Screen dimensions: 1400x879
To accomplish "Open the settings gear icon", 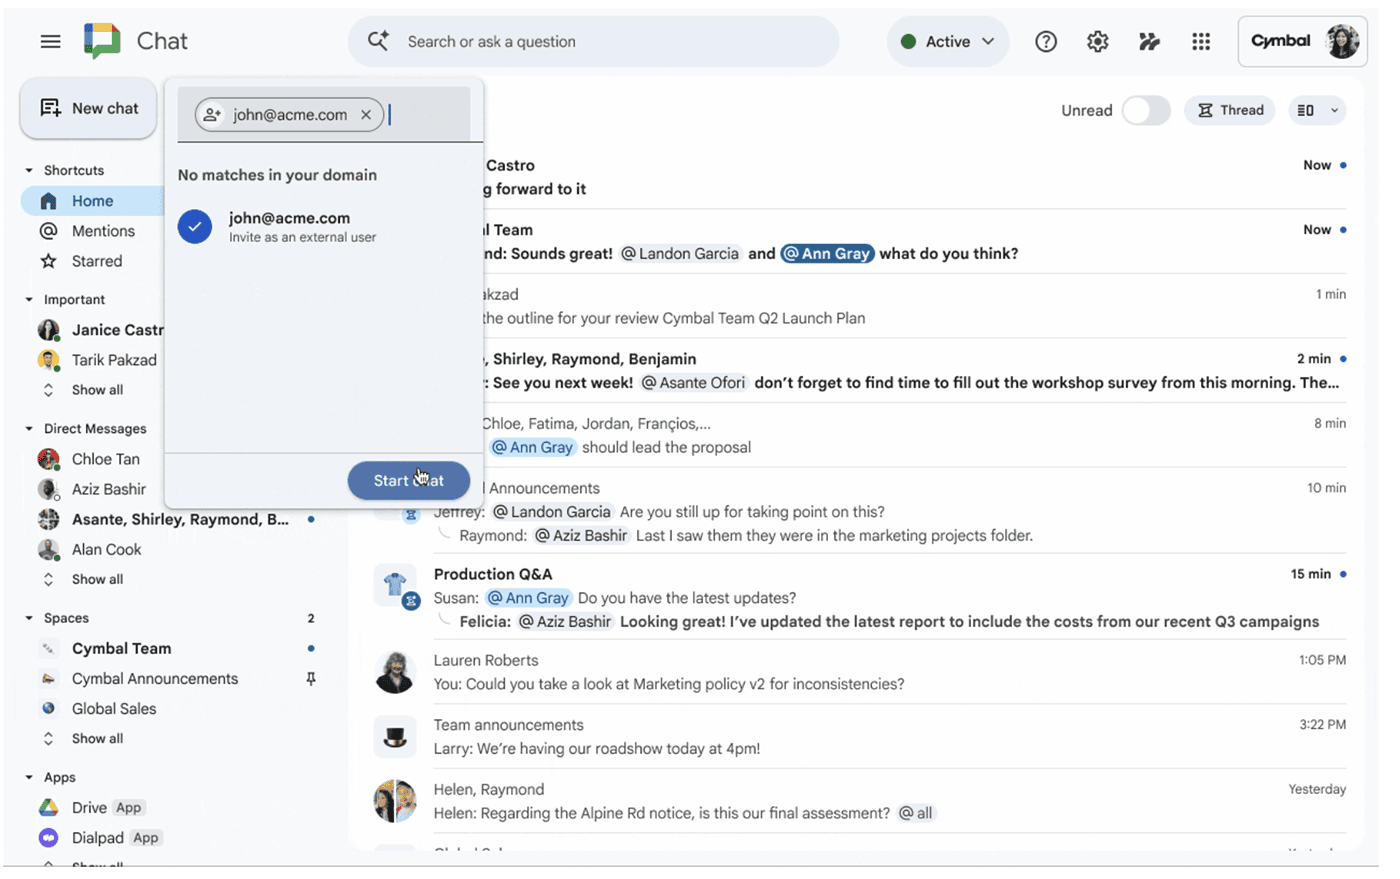I will point(1098,41).
